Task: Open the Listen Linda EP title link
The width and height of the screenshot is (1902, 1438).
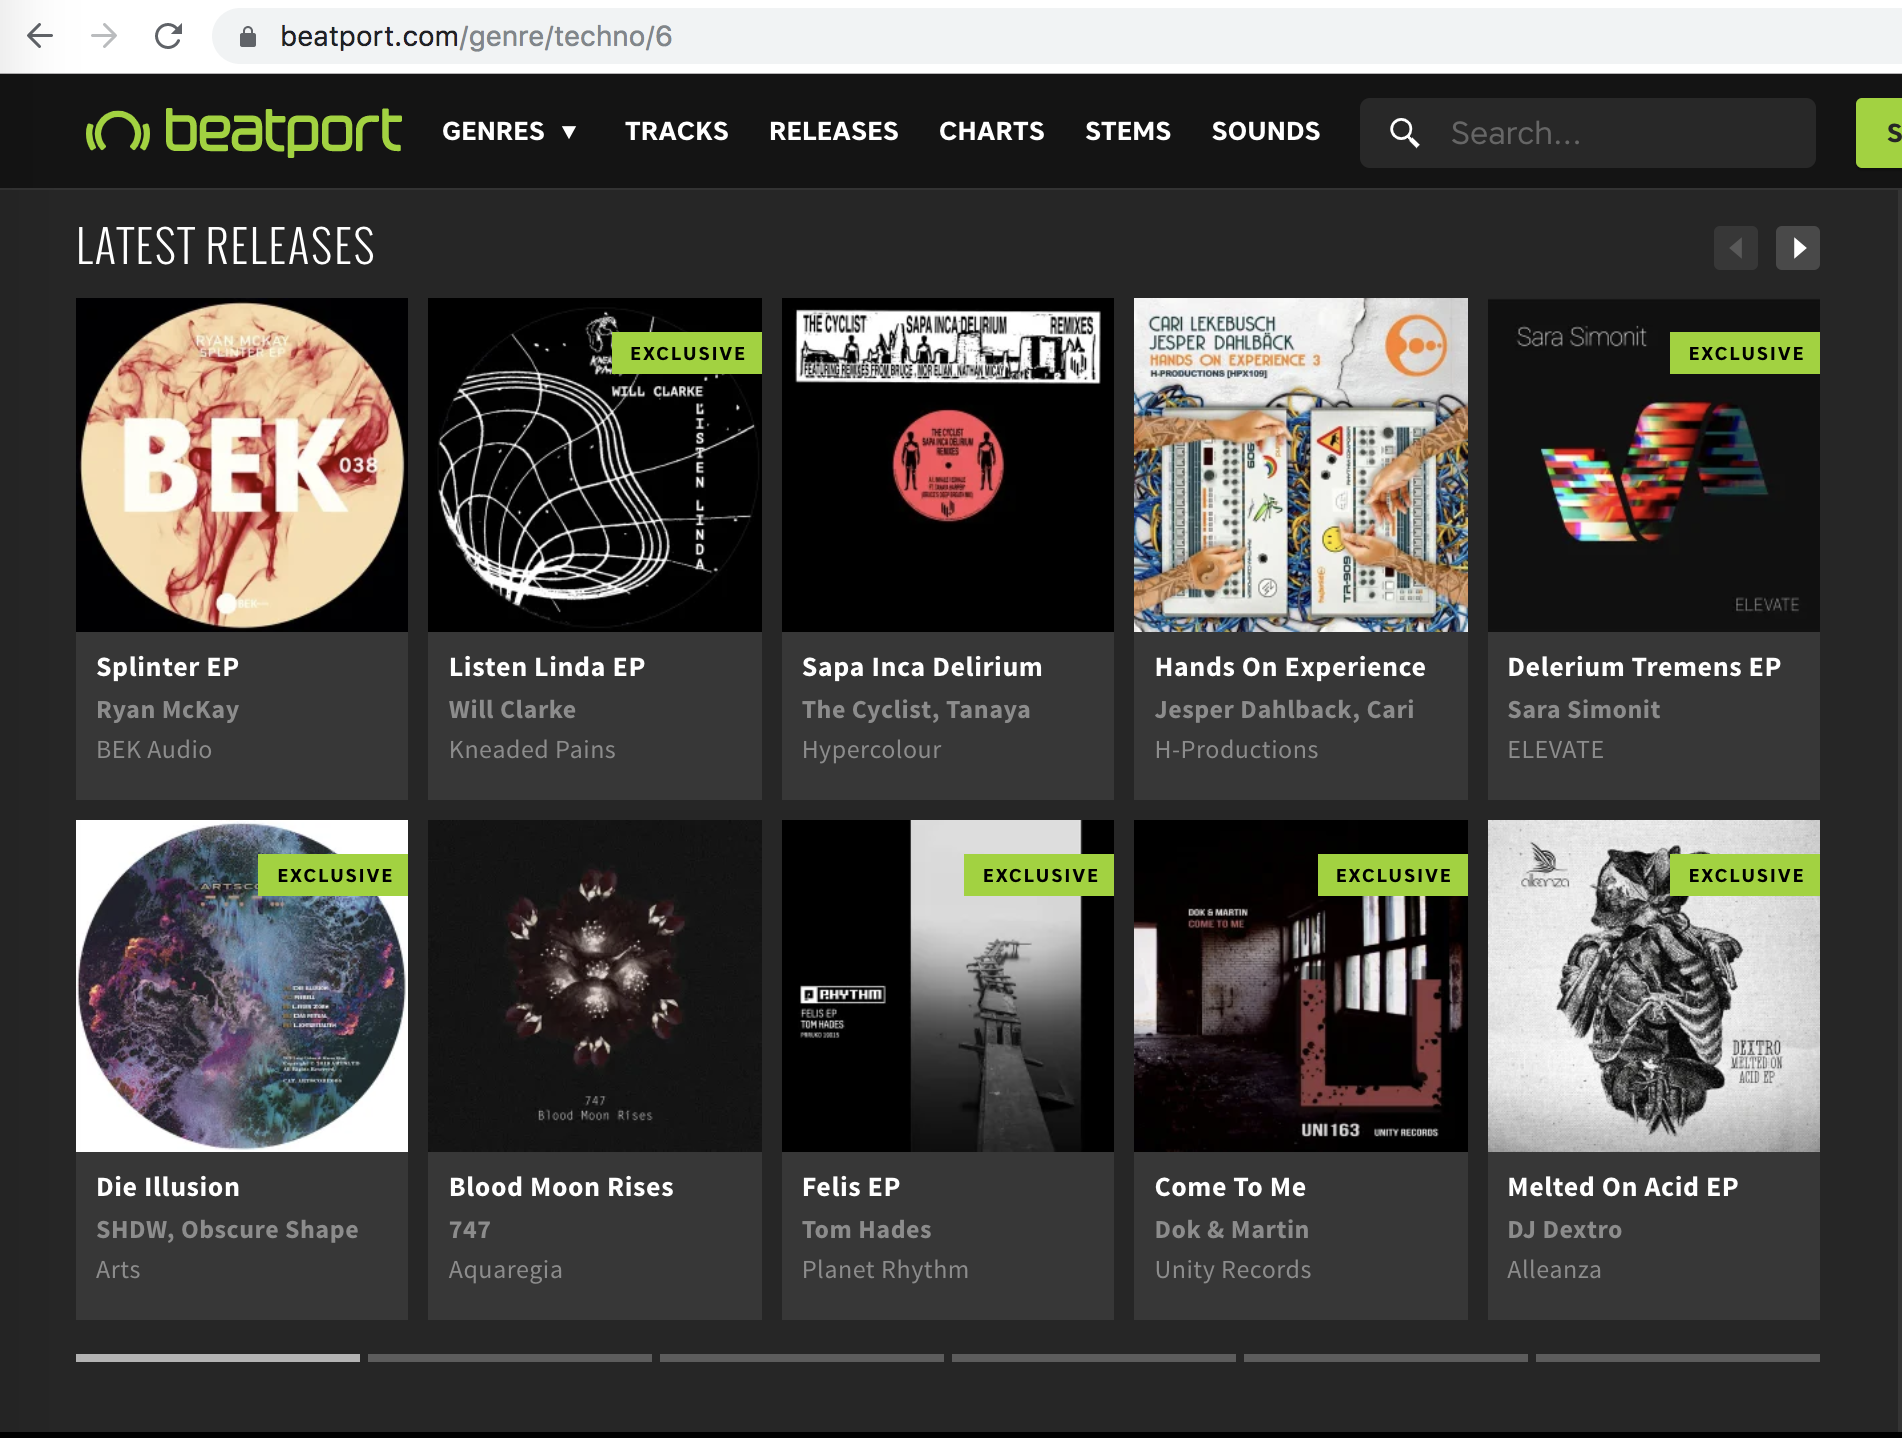Action: point(547,667)
